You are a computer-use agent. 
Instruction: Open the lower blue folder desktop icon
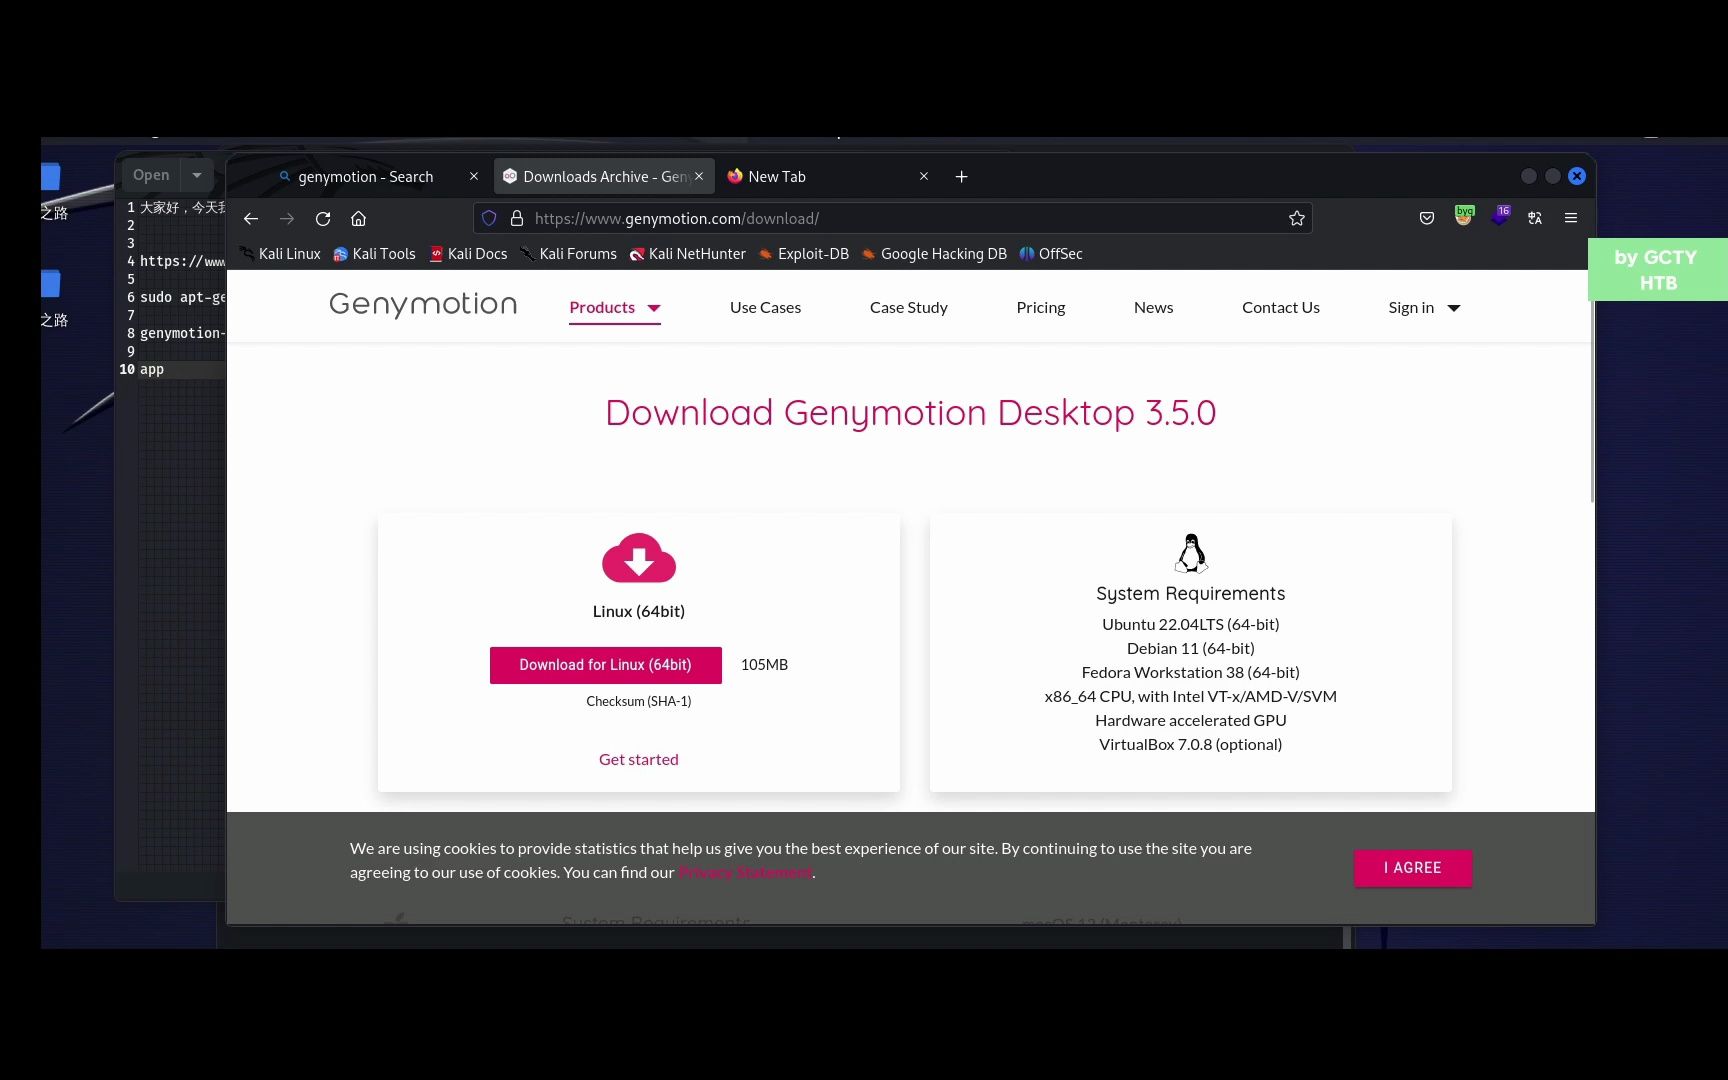[x=51, y=284]
